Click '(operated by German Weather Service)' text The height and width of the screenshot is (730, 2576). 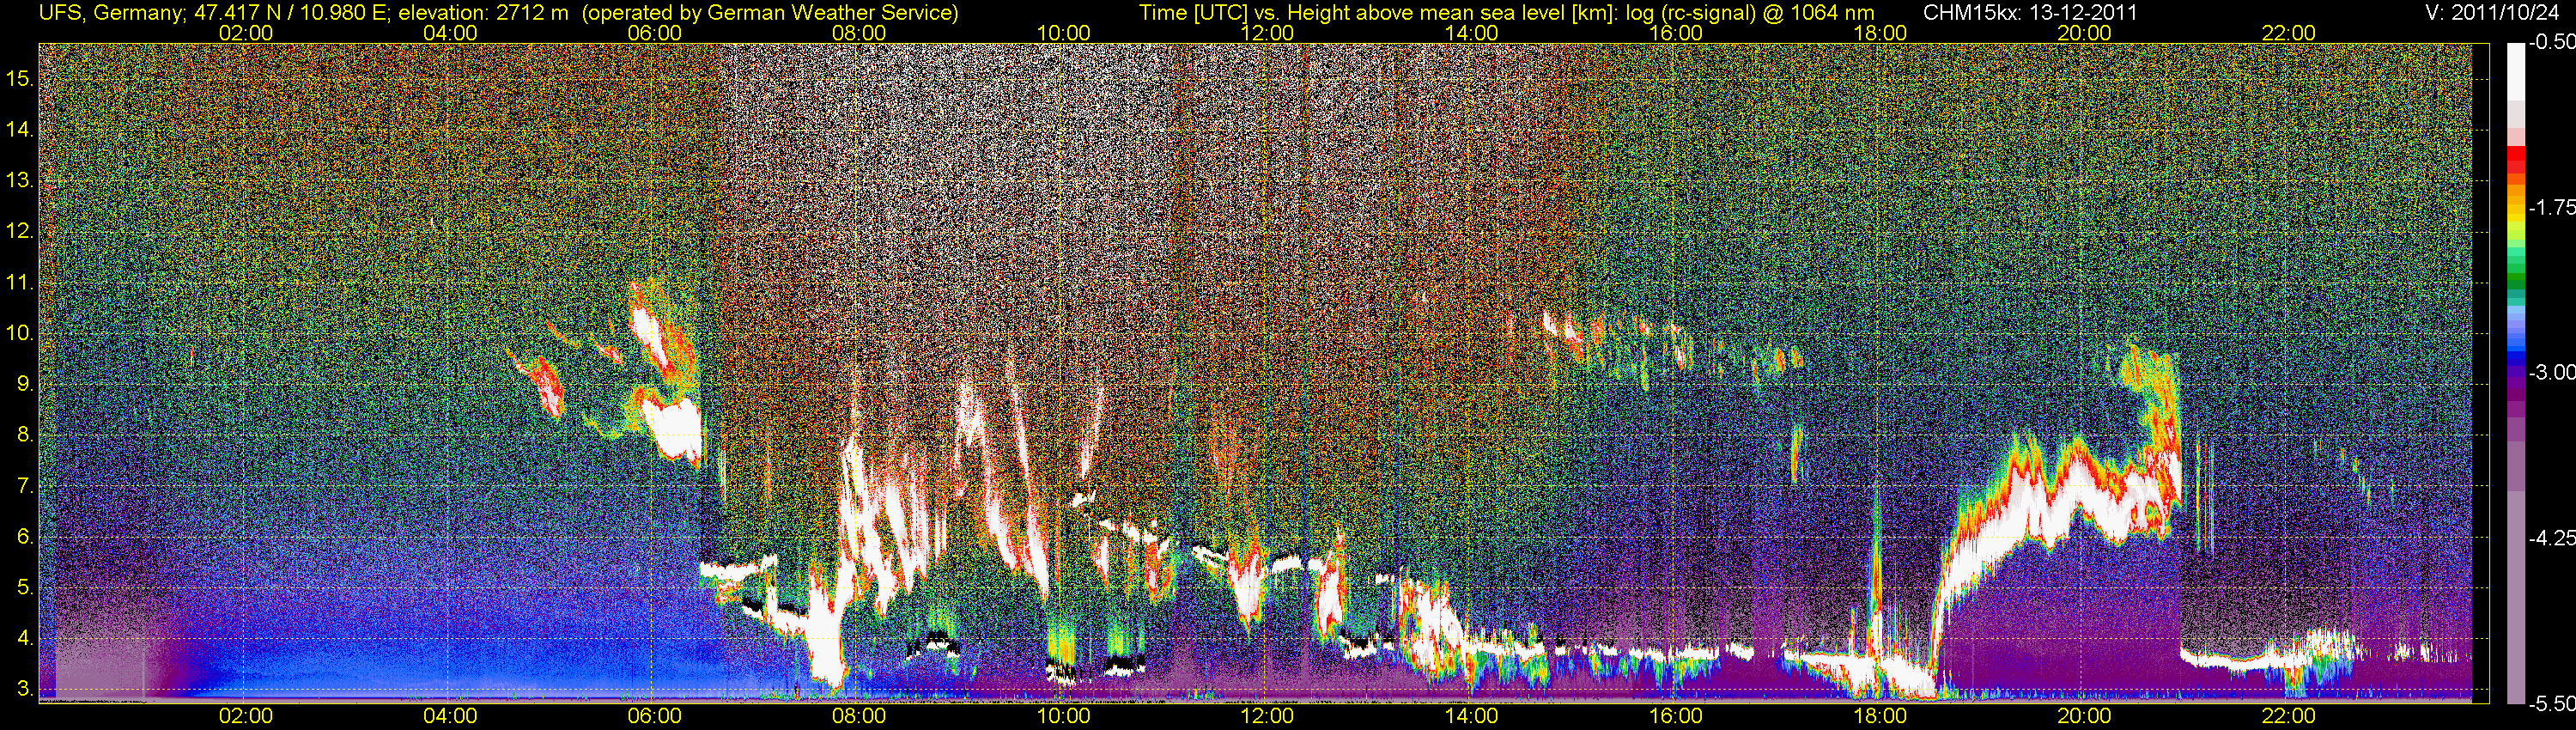(769, 12)
